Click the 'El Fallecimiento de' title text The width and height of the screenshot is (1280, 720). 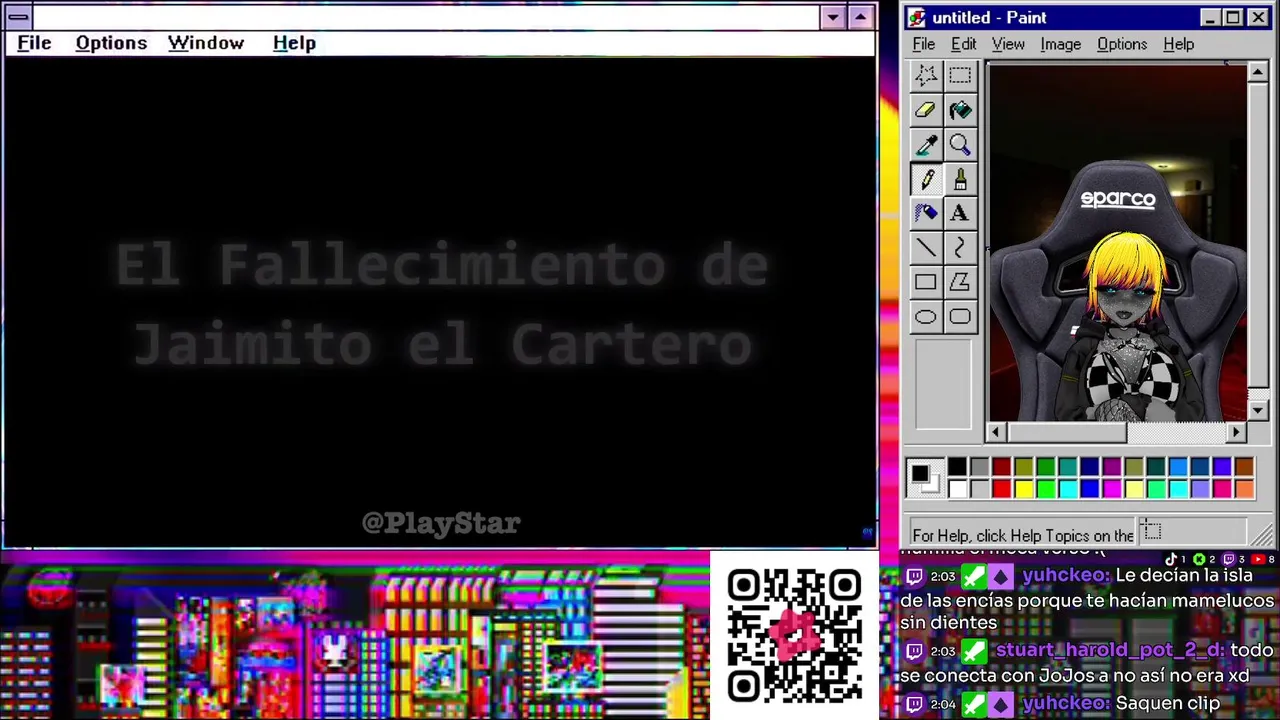click(441, 265)
